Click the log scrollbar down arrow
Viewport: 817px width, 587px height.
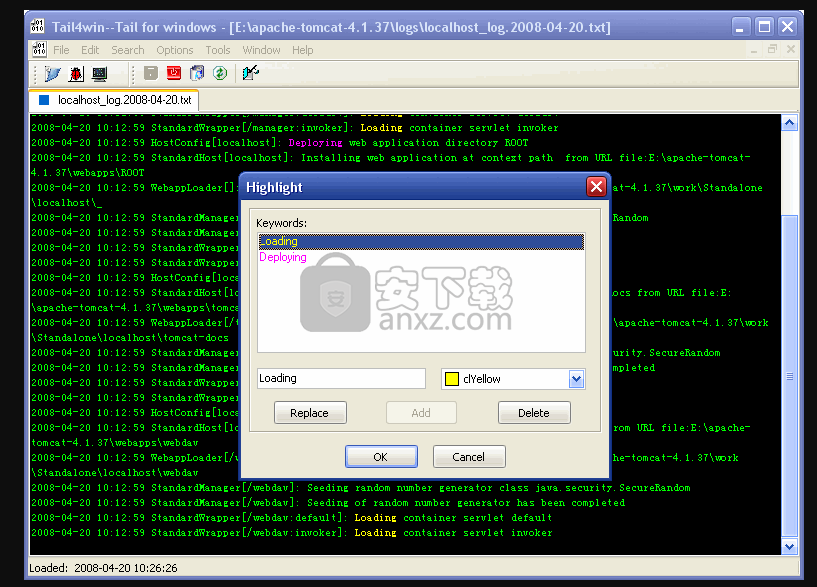(789, 546)
